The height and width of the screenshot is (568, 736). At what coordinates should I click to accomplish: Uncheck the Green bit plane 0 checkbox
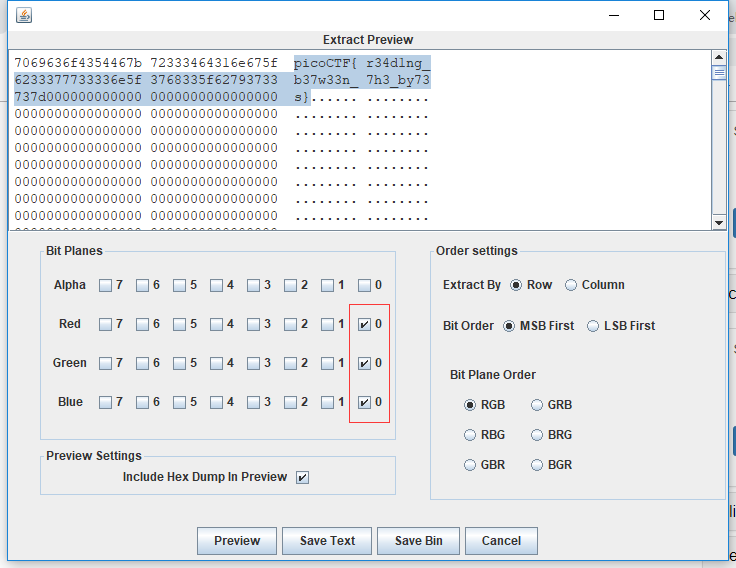pos(364,363)
